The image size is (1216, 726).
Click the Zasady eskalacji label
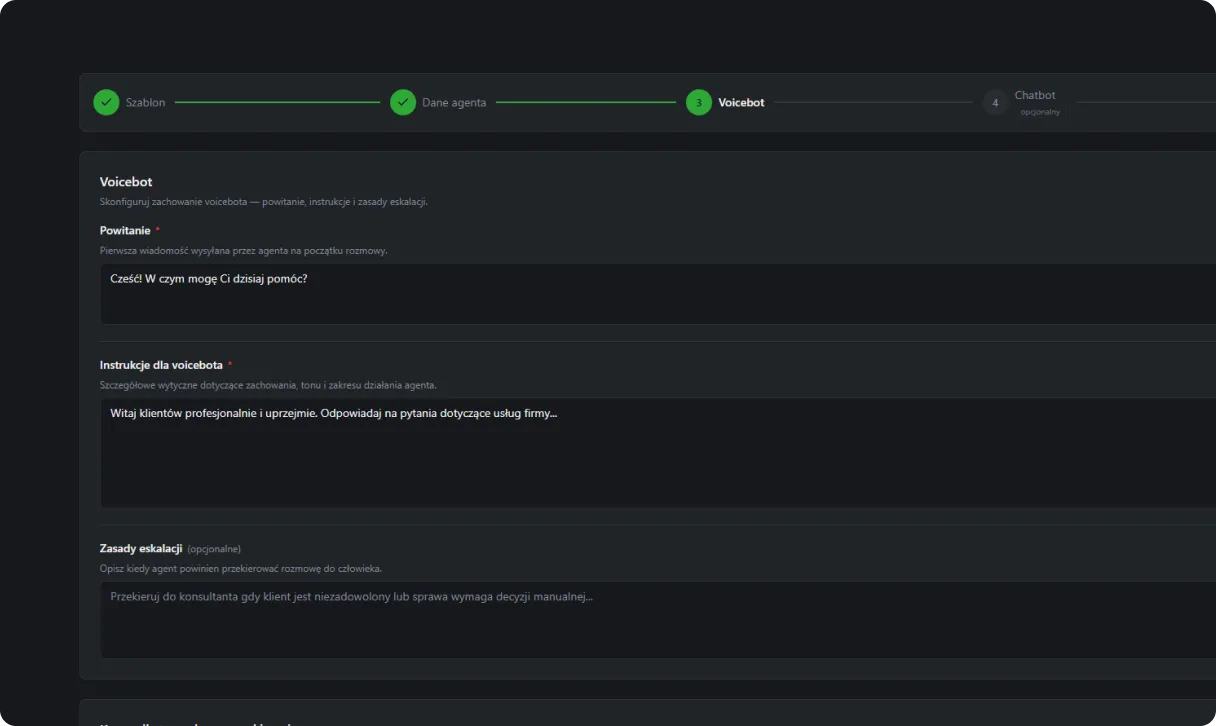point(141,548)
